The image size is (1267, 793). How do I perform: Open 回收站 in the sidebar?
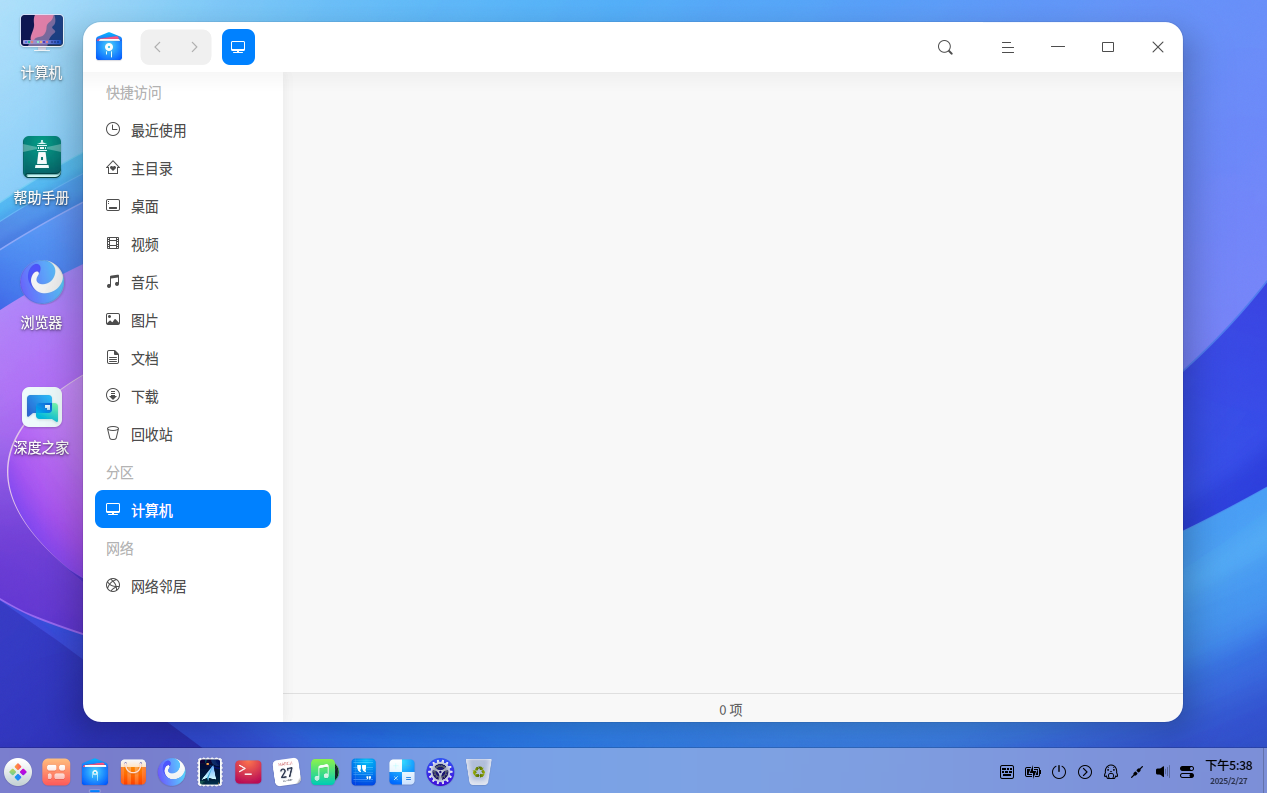point(183,435)
